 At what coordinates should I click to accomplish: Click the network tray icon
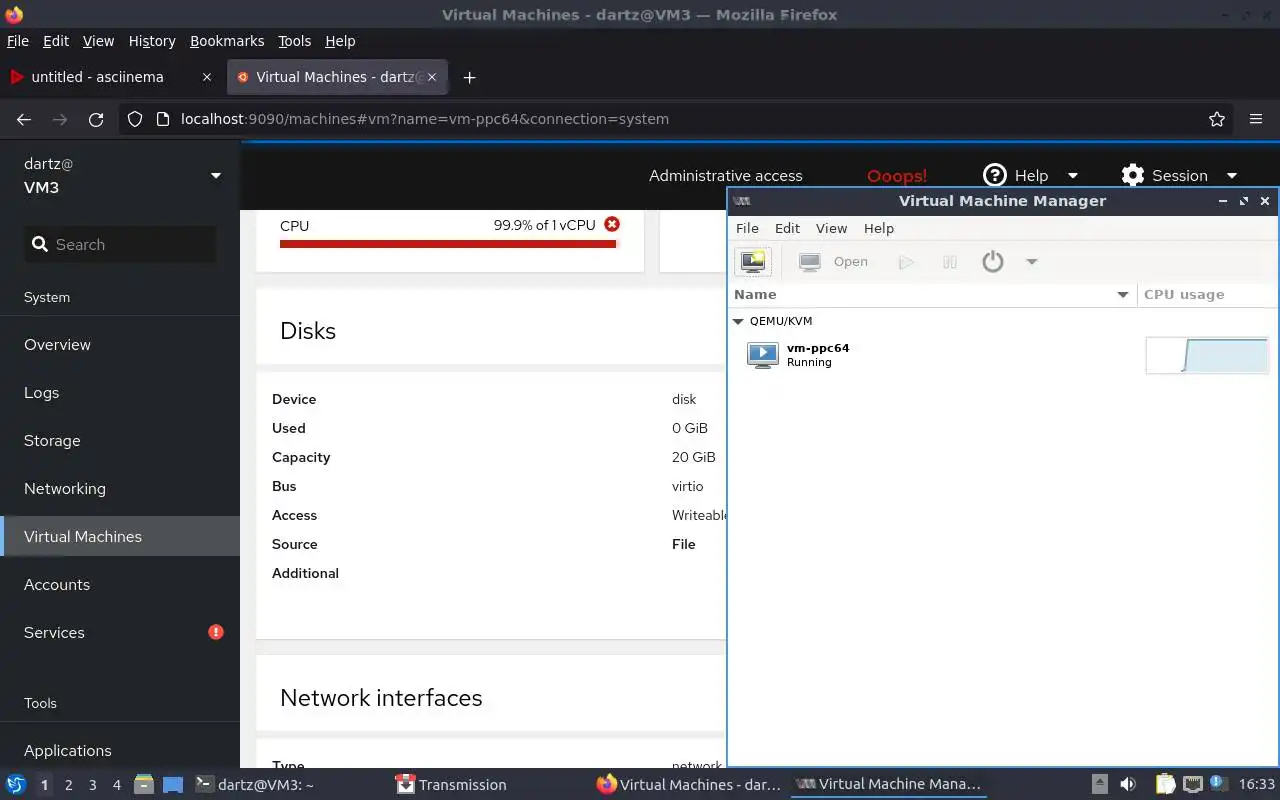point(1192,785)
